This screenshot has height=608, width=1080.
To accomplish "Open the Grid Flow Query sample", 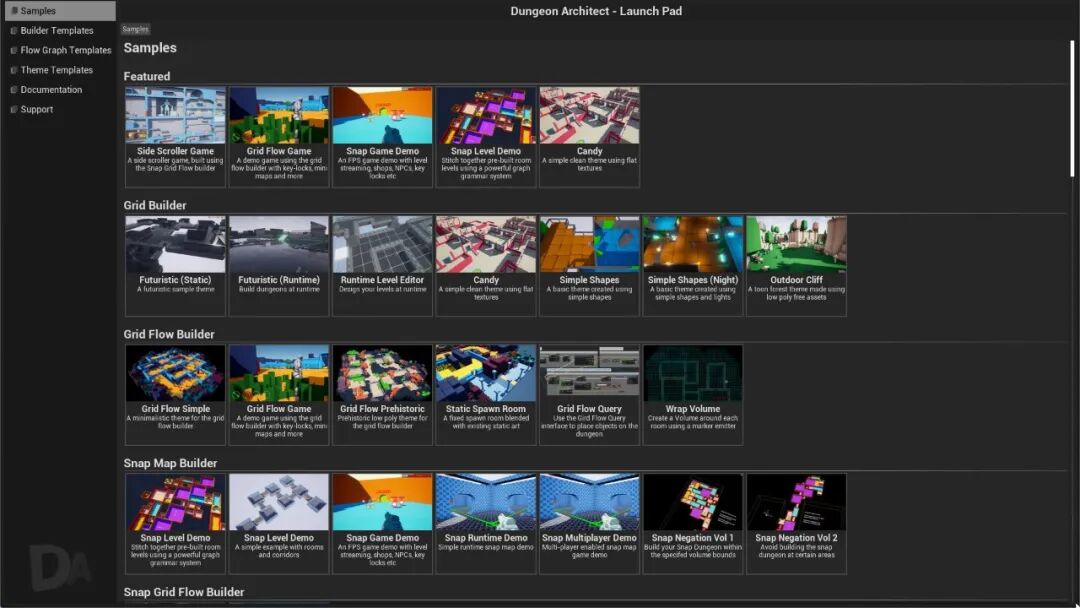I will click(x=590, y=395).
